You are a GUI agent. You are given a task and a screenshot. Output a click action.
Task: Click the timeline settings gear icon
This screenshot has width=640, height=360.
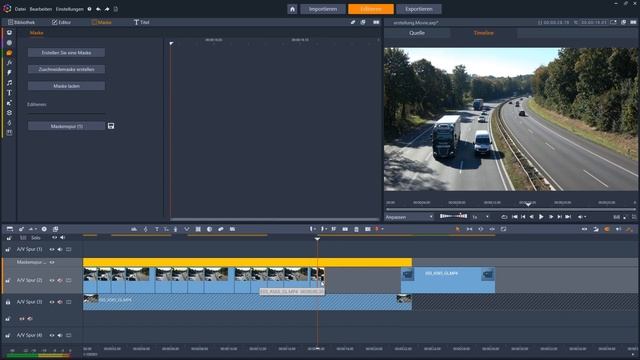click(x=44, y=229)
